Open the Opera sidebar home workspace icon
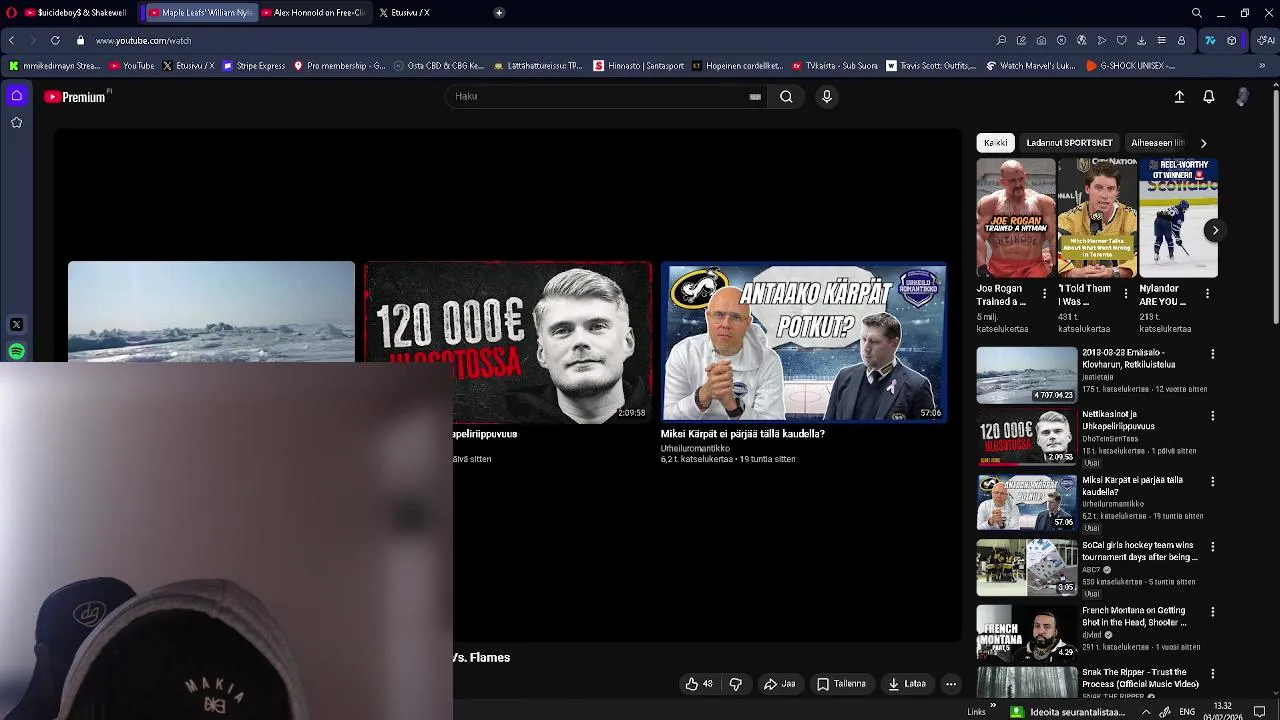This screenshot has width=1280, height=720. [x=16, y=96]
